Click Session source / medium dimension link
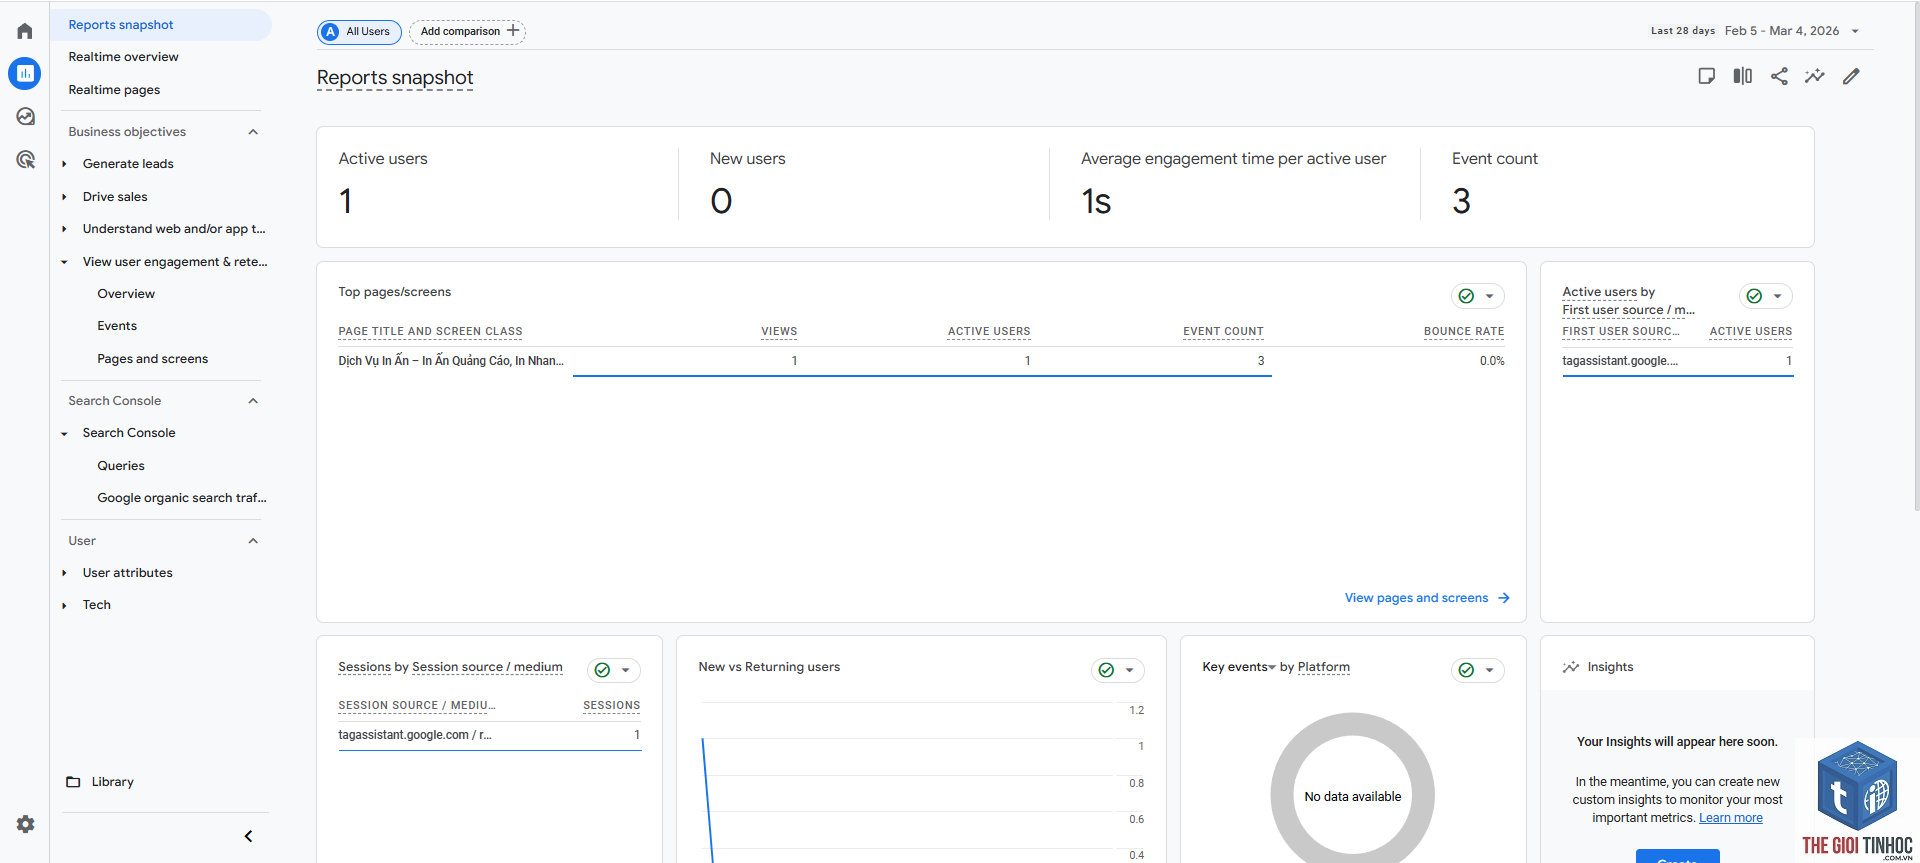 (x=487, y=667)
